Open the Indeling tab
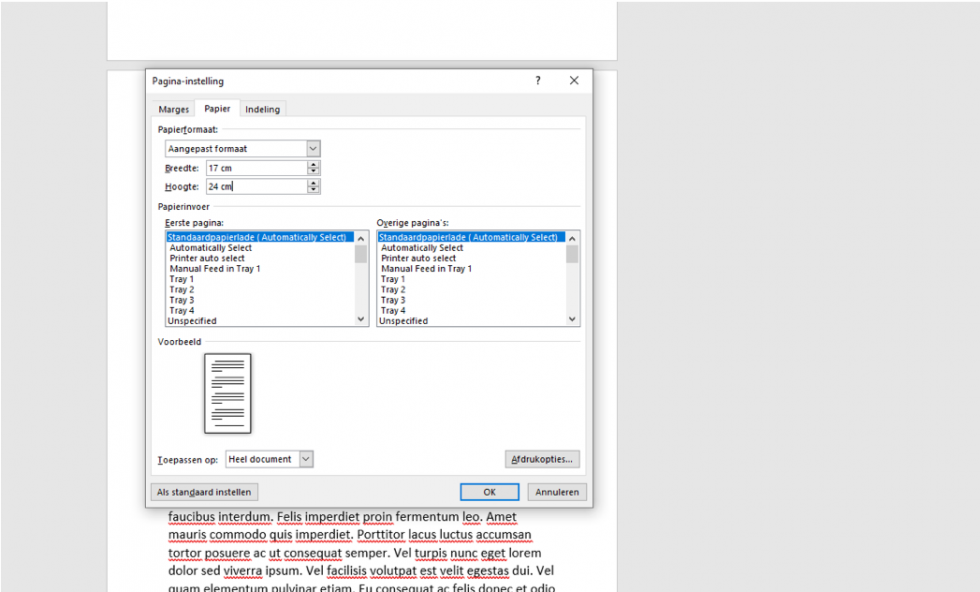 pyautogui.click(x=263, y=109)
